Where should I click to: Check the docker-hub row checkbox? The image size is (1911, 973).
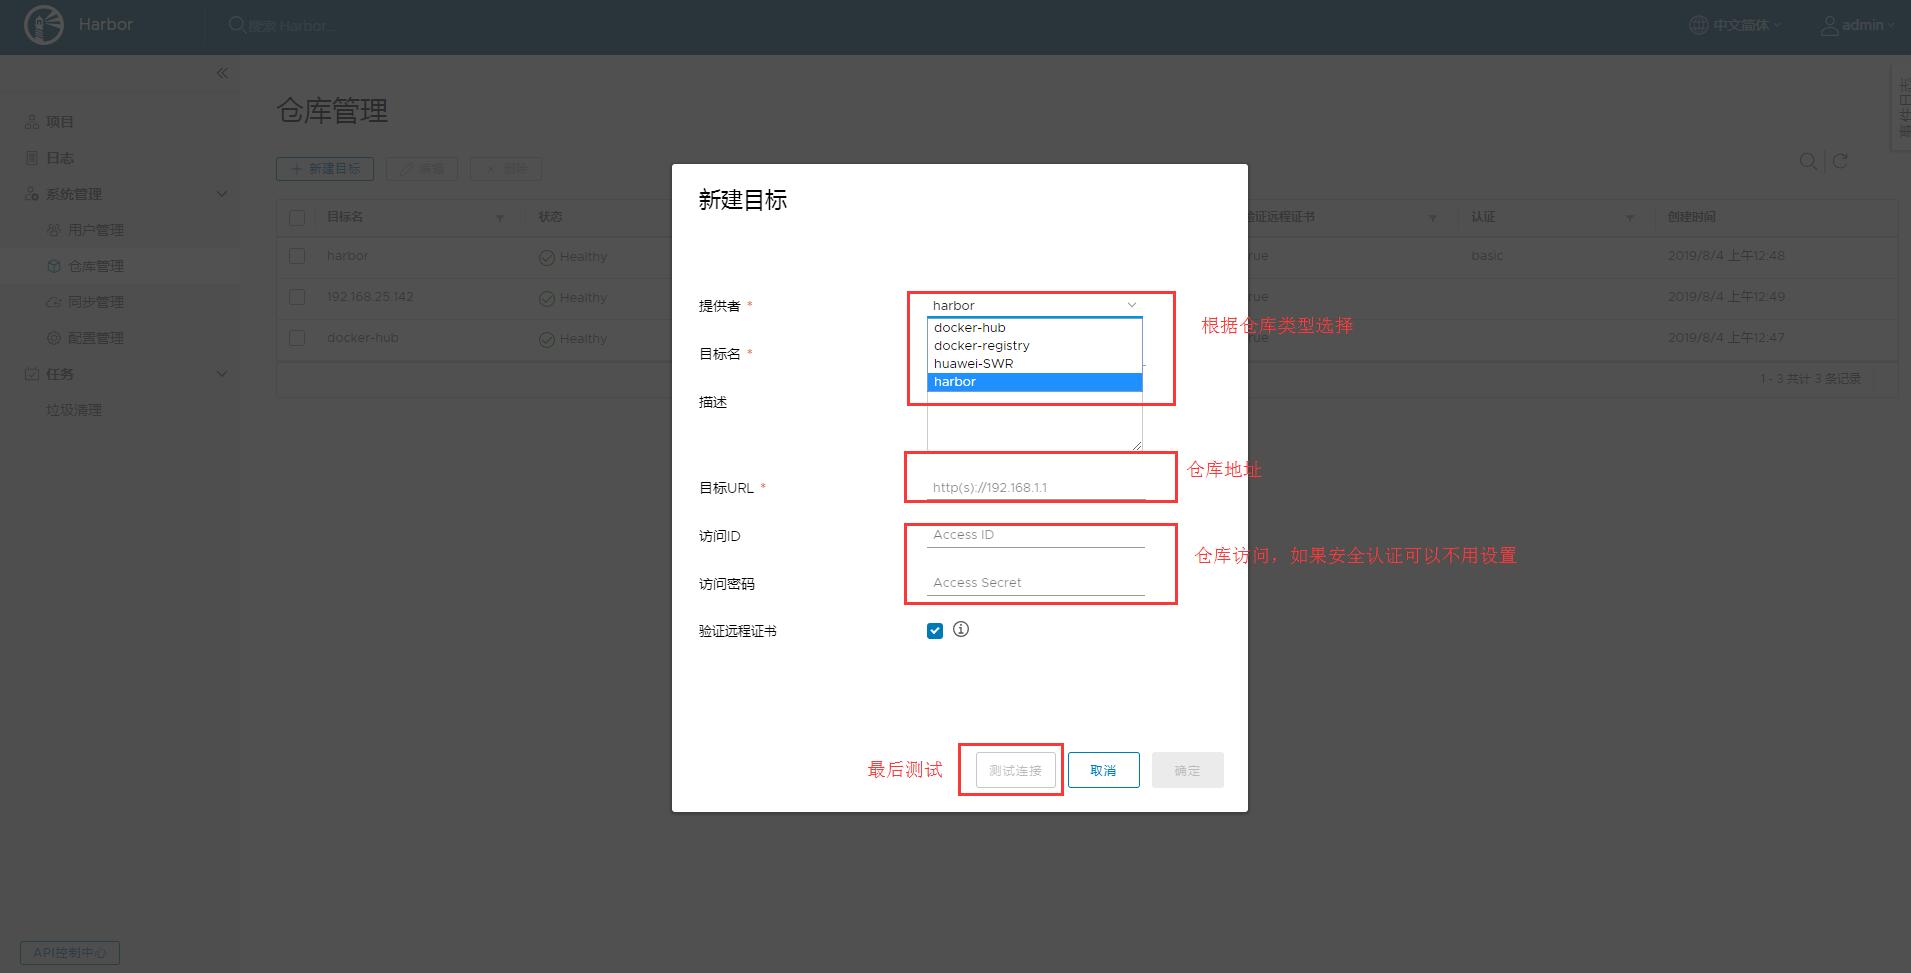pos(297,338)
